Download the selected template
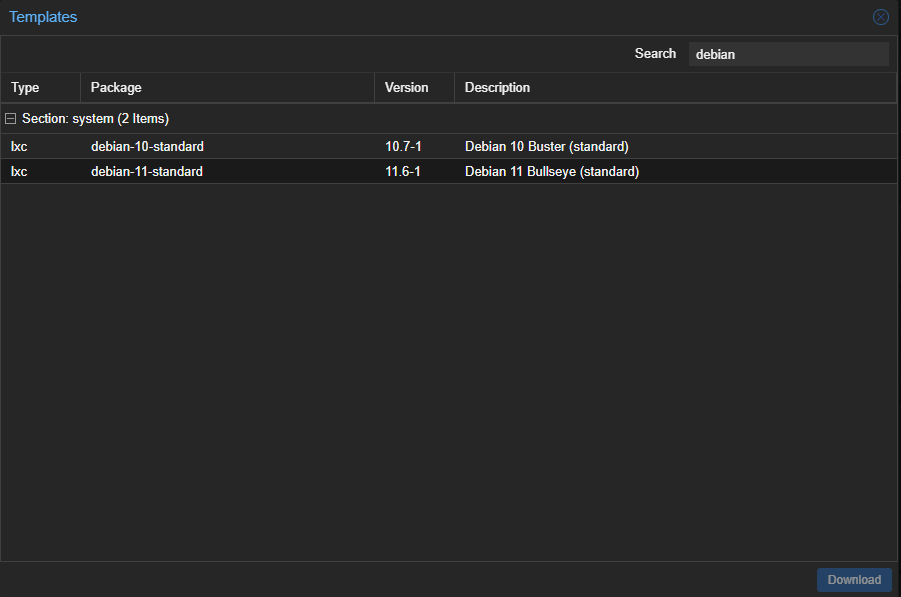Image resolution: width=901 pixels, height=597 pixels. [x=854, y=580]
